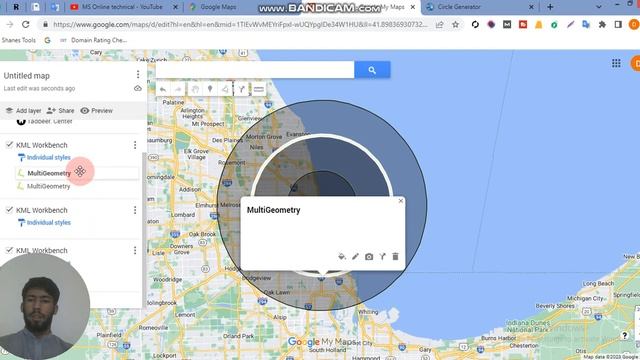The image size is (640, 360).
Task: Close the Circle Generator tab
Action: (x=531, y=7)
